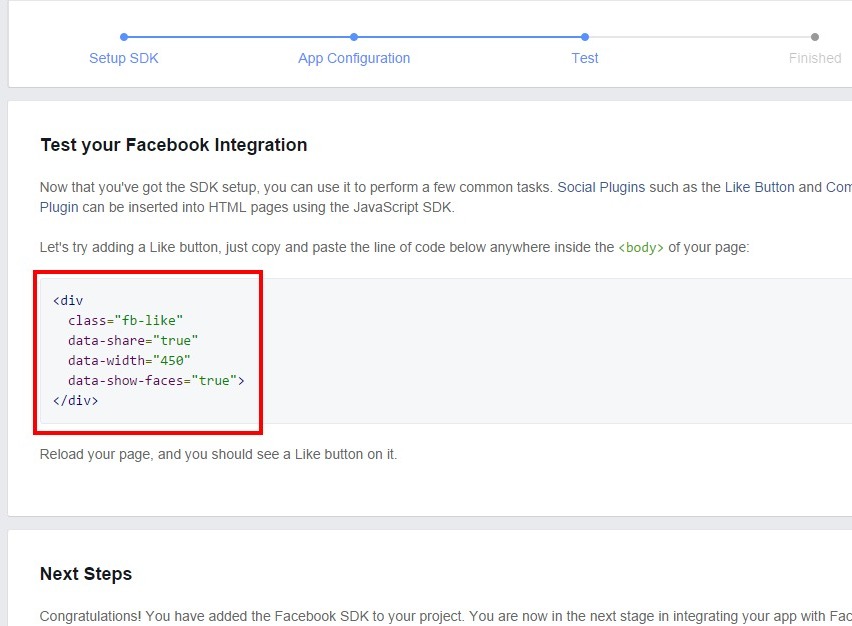The height and width of the screenshot is (626, 852).
Task: Click the App Configuration progress dot
Action: click(x=354, y=37)
